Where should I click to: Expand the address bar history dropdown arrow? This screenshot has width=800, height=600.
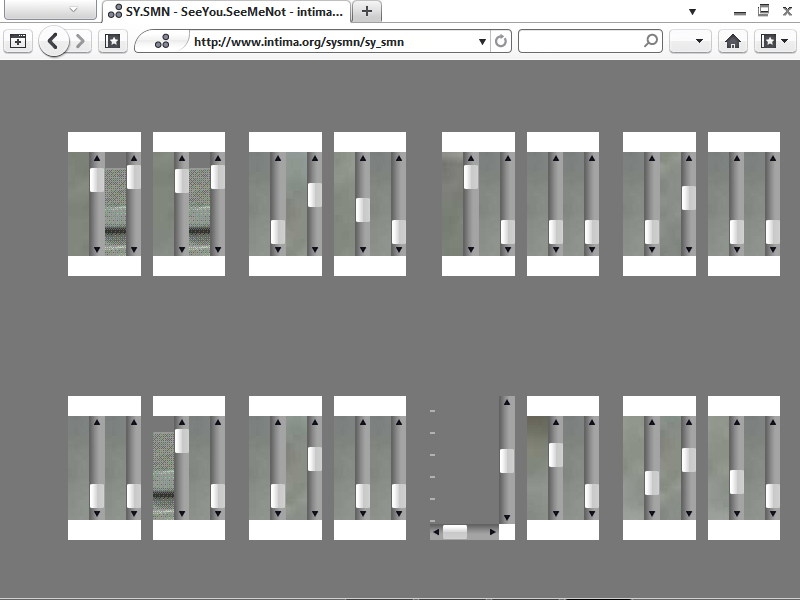point(482,42)
